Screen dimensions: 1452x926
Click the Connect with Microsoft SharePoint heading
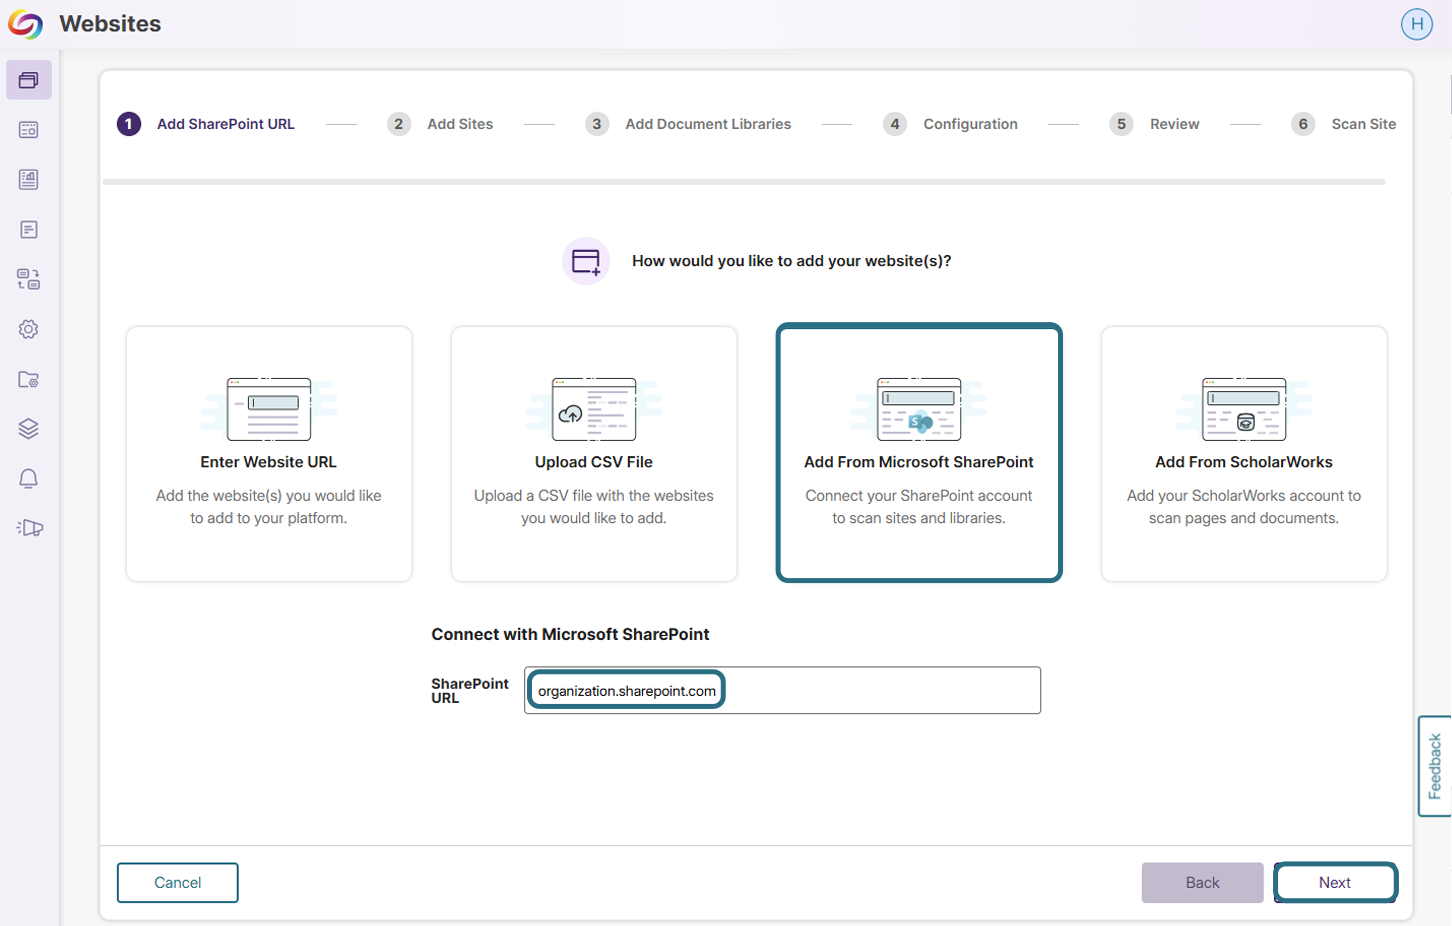click(570, 634)
